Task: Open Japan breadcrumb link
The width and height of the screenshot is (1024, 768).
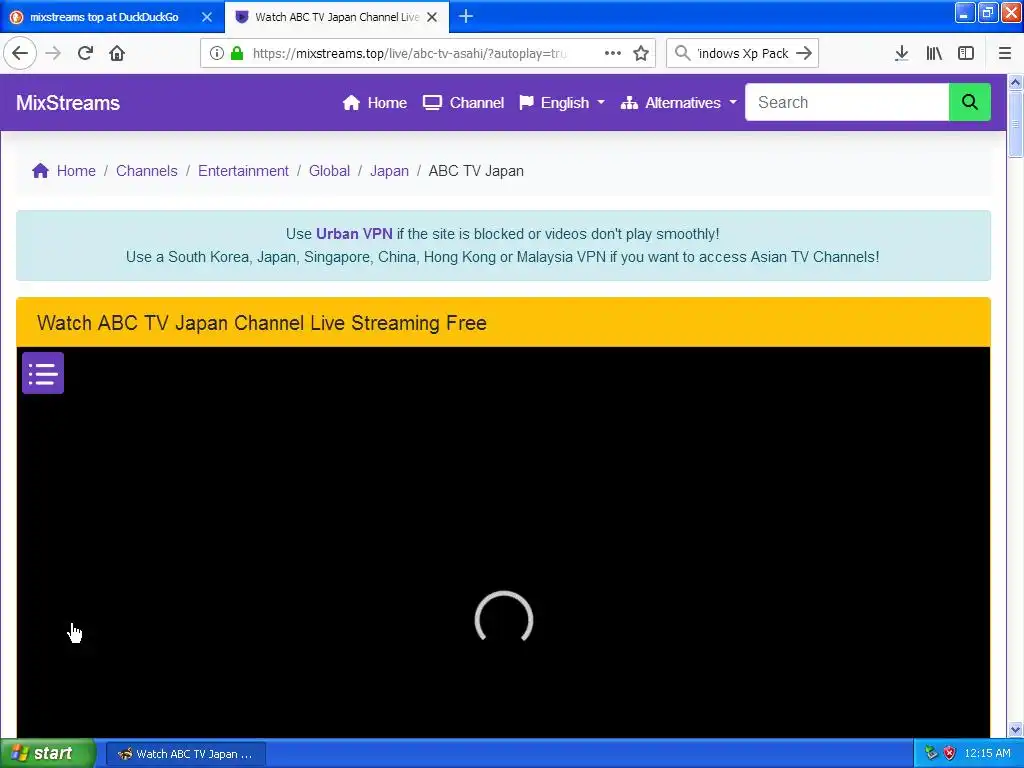Action: tap(389, 170)
